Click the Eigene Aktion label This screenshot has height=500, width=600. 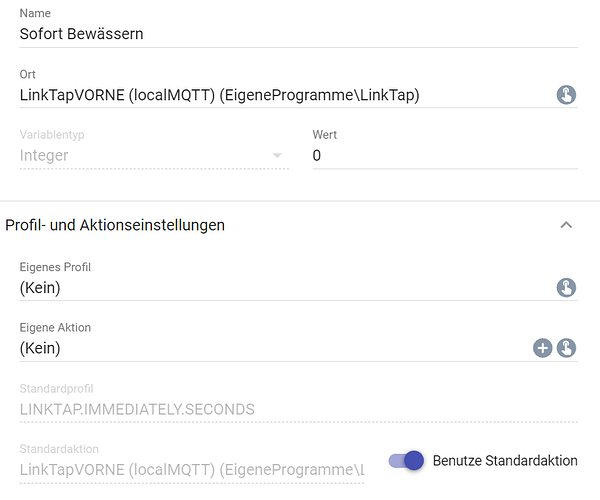pyautogui.click(x=55, y=327)
